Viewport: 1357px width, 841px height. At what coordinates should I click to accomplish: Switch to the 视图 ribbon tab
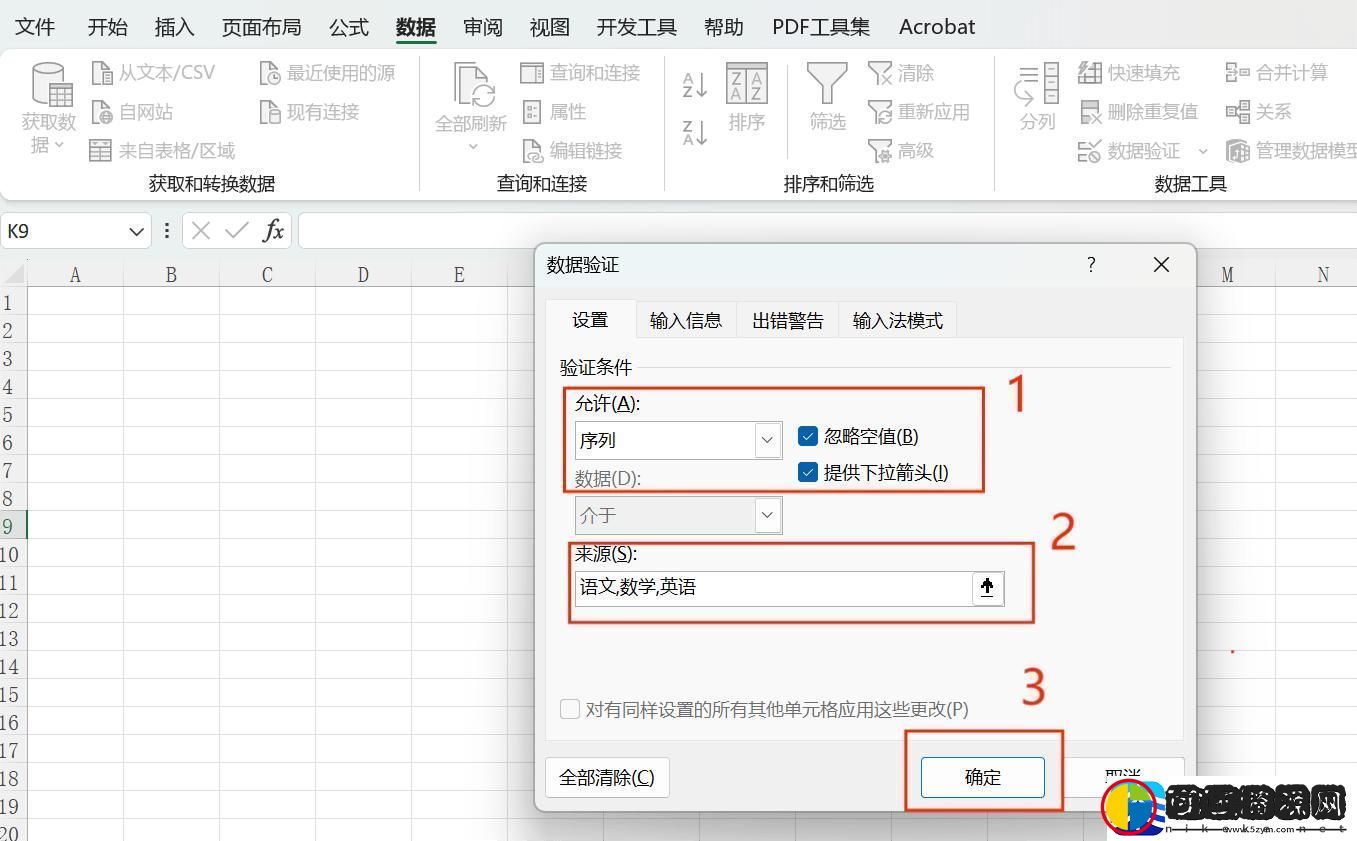(550, 27)
